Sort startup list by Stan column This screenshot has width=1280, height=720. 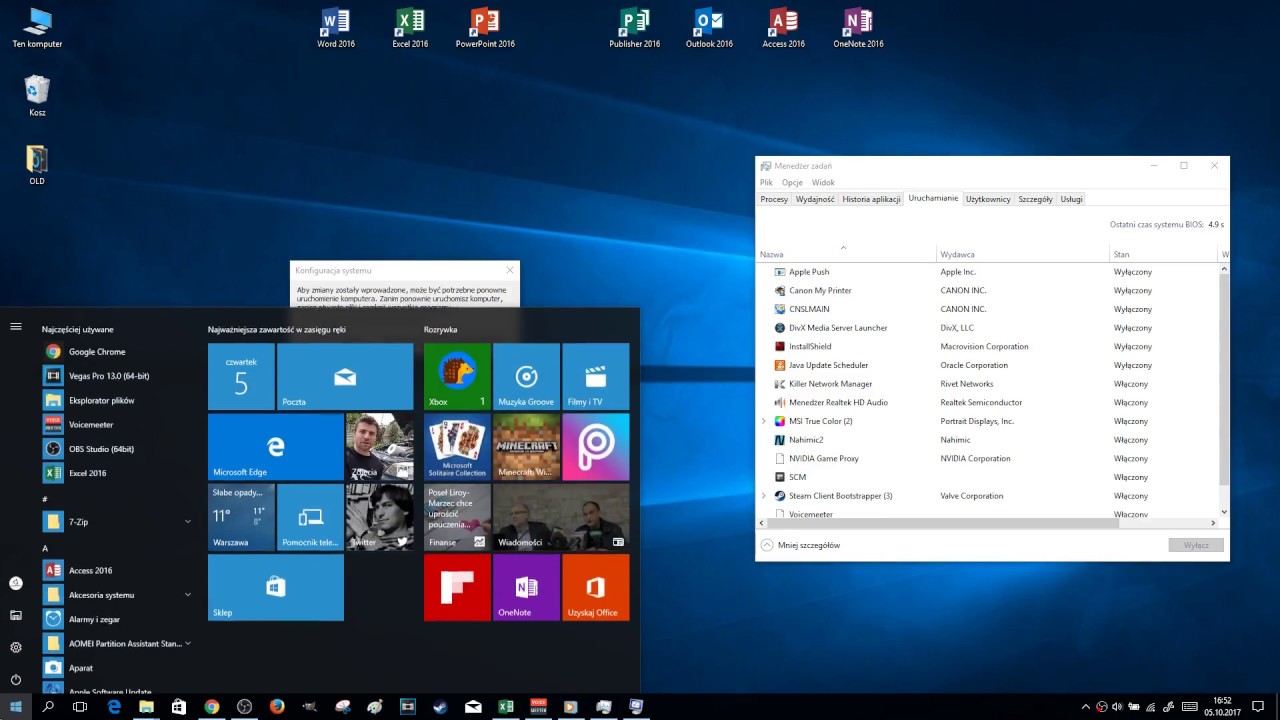[x=1164, y=254]
